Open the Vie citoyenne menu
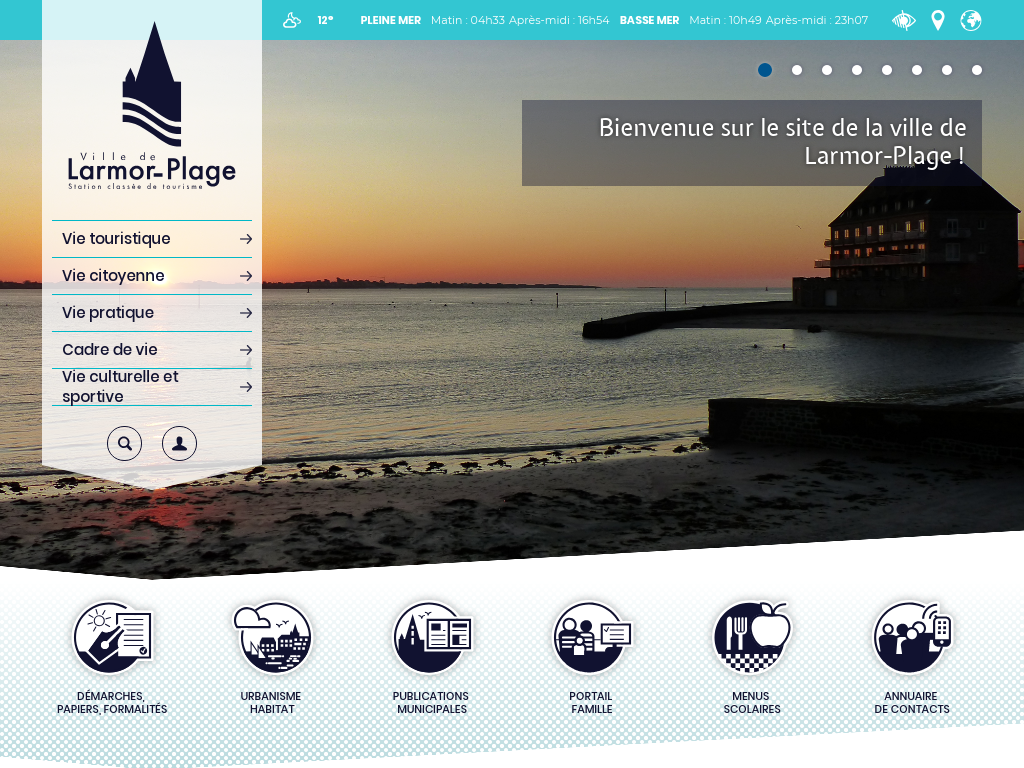This screenshot has width=1024, height=768. (x=152, y=276)
